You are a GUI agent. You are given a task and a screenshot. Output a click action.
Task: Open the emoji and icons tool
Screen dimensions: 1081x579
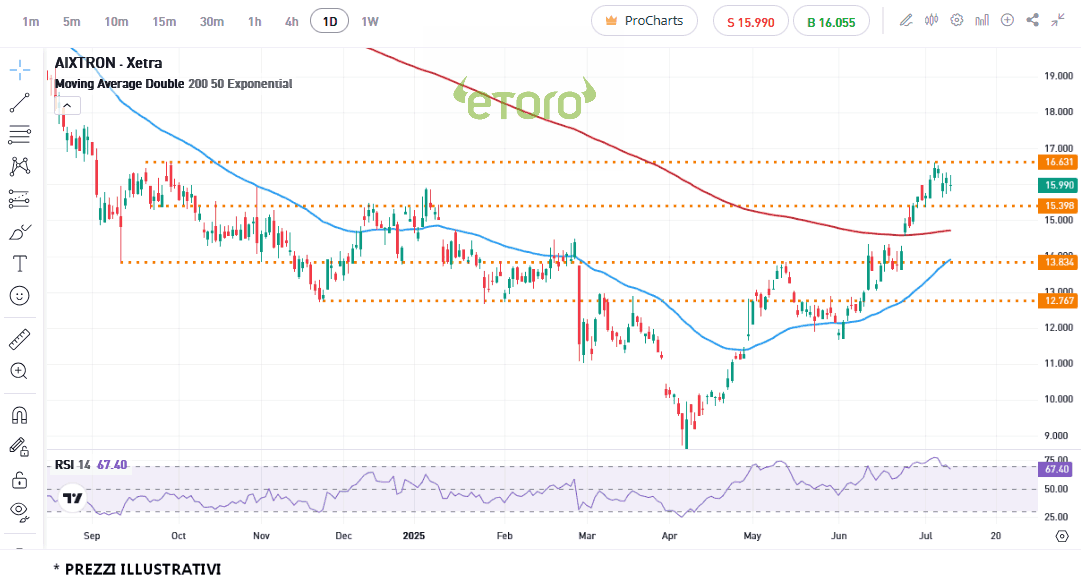point(20,296)
